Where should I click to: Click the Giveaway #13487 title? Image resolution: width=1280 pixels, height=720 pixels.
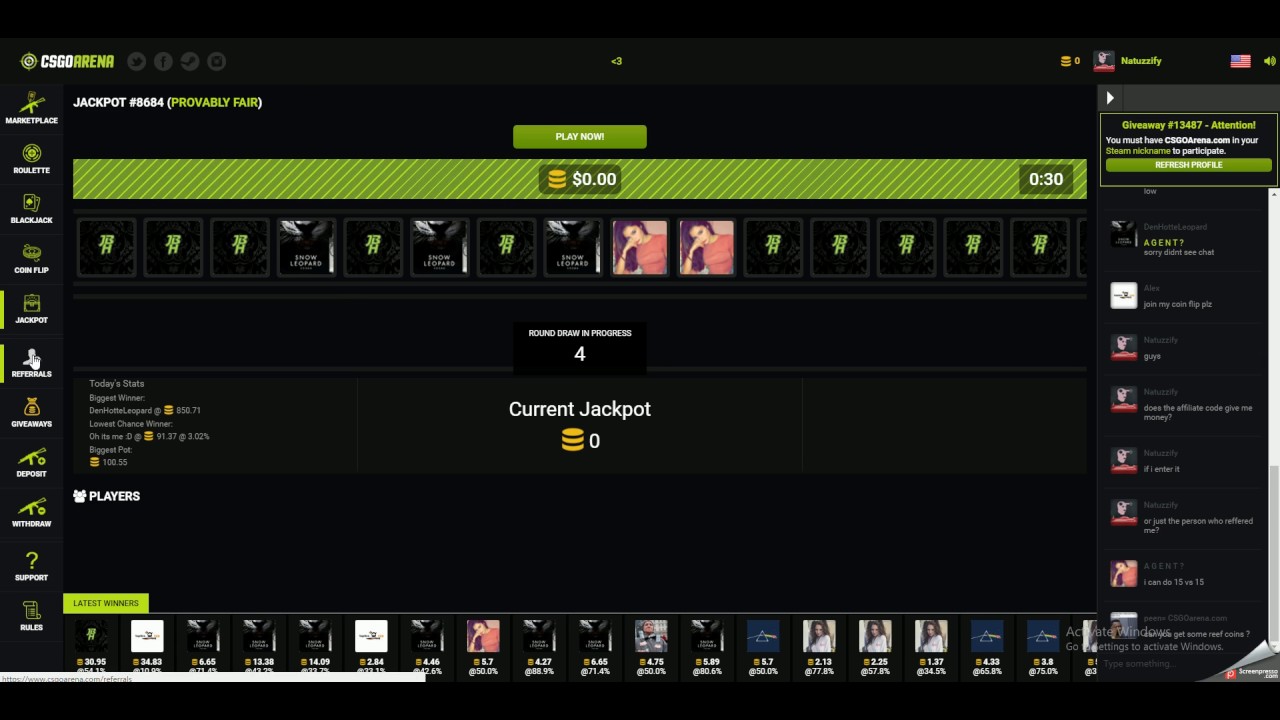1188,125
